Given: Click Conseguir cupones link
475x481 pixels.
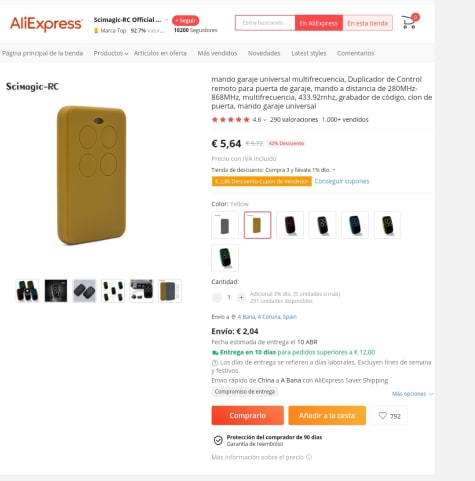Looking at the screenshot, I should pyautogui.click(x=342, y=181).
